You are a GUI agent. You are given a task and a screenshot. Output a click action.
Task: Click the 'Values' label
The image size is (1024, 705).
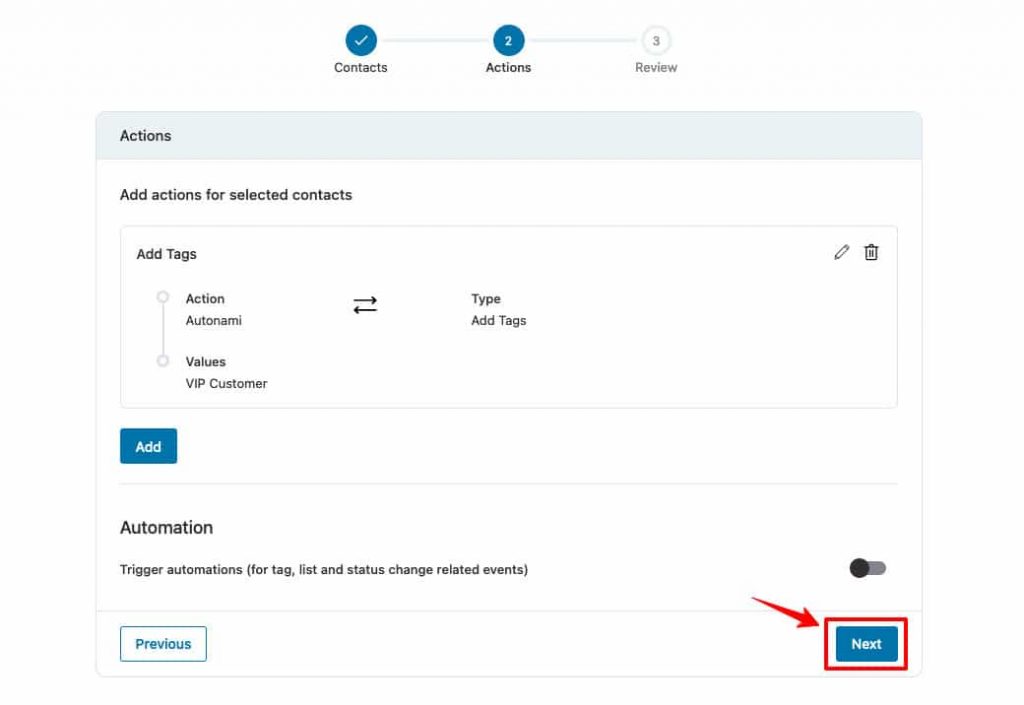(x=206, y=362)
